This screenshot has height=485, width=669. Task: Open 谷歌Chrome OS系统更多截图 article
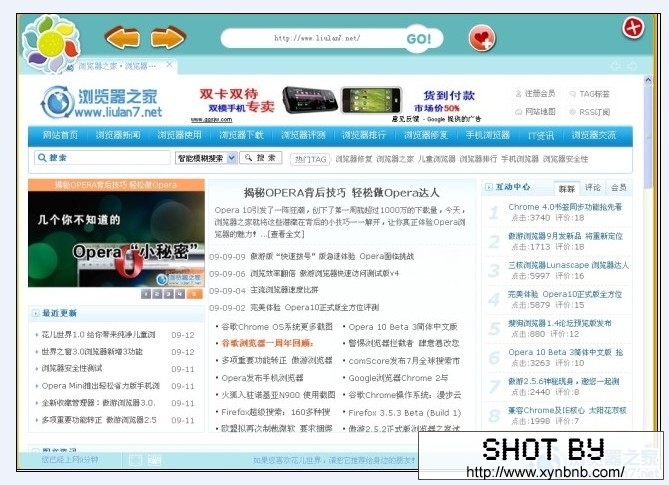click(x=276, y=327)
